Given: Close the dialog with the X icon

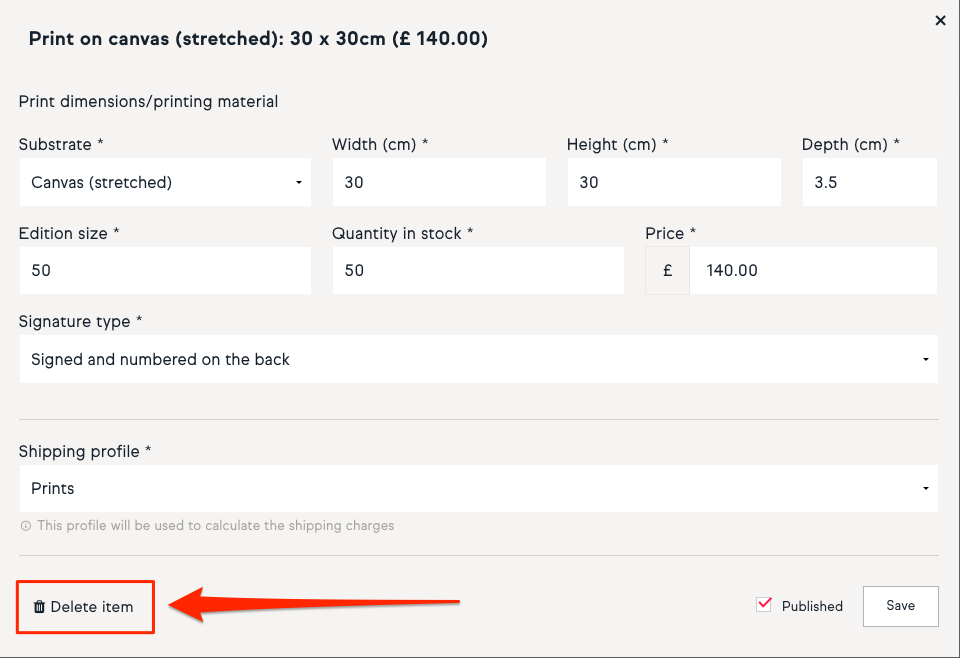Looking at the screenshot, I should (x=940, y=20).
